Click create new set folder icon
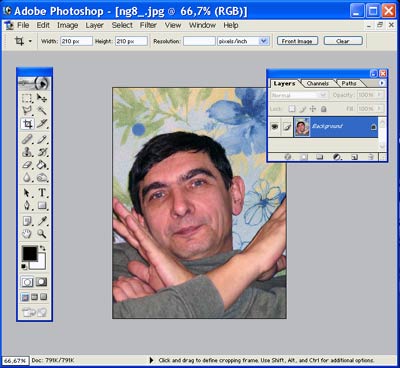400x368 pixels. [320, 157]
